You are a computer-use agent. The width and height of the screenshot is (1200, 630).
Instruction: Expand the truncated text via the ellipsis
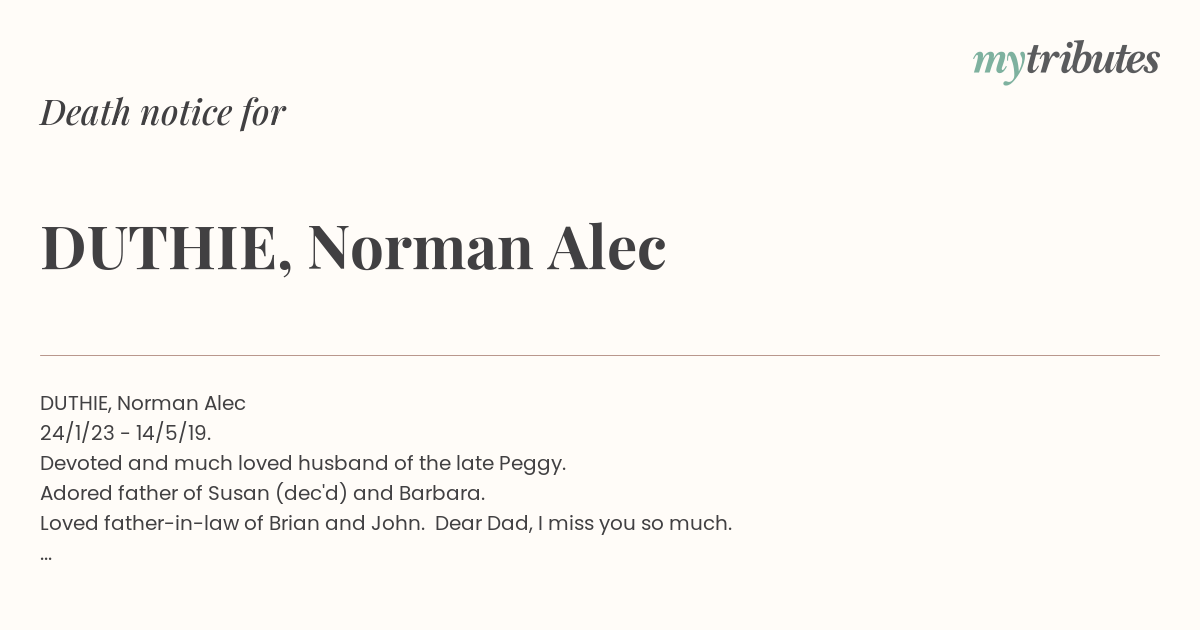pyautogui.click(x=46, y=555)
